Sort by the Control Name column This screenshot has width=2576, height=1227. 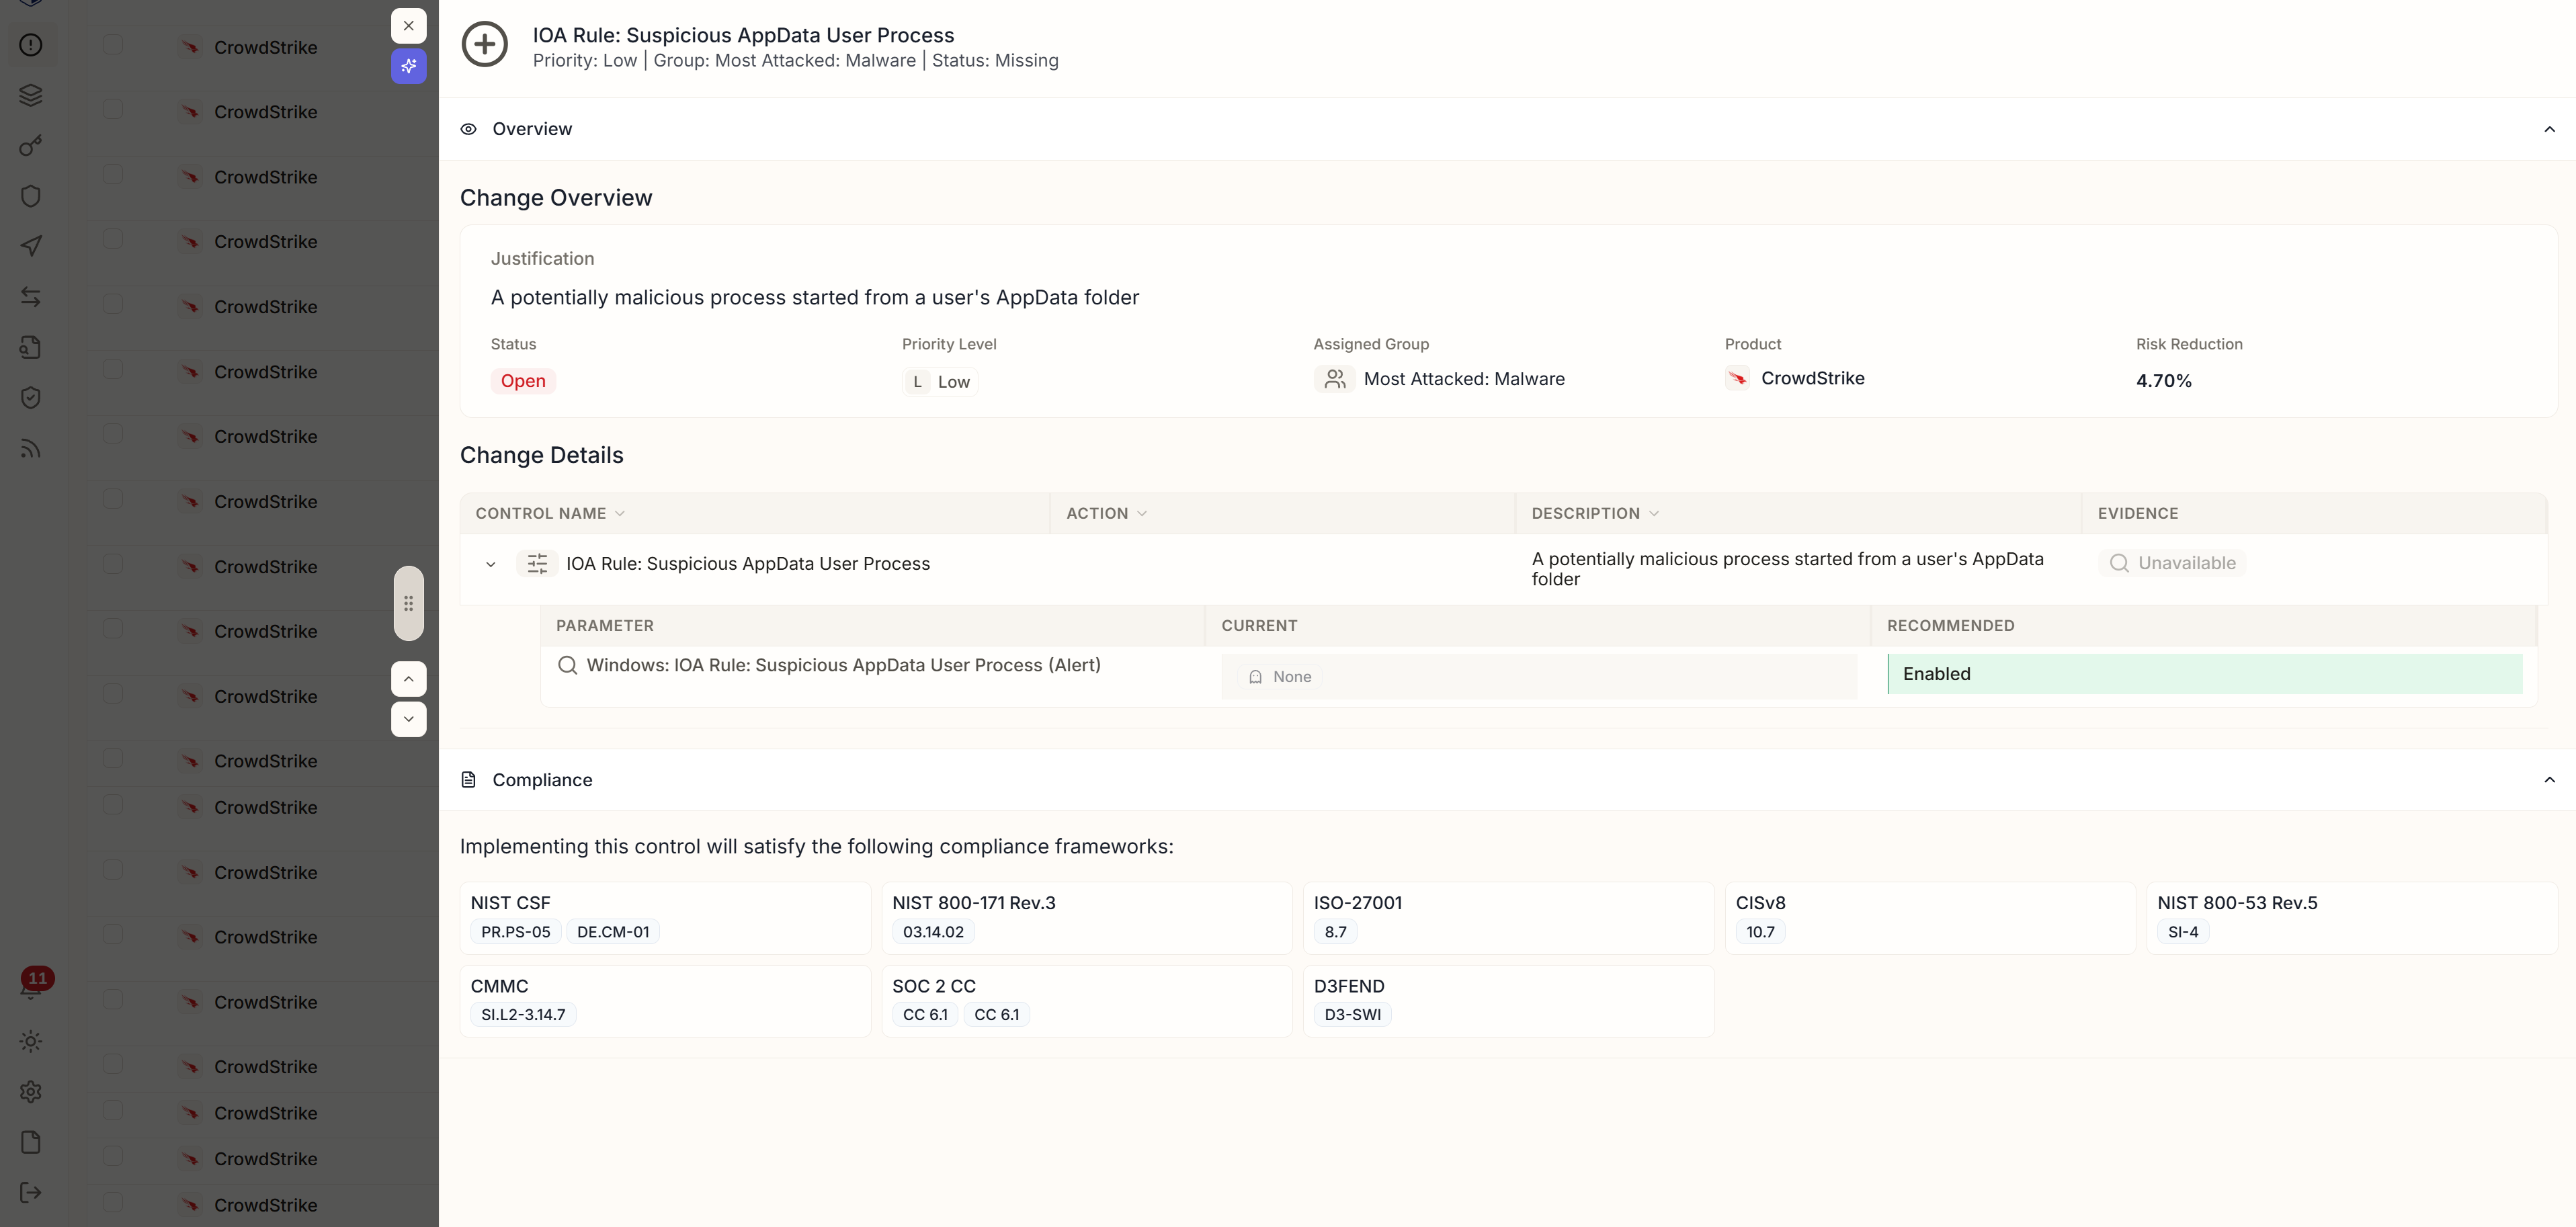(x=550, y=513)
